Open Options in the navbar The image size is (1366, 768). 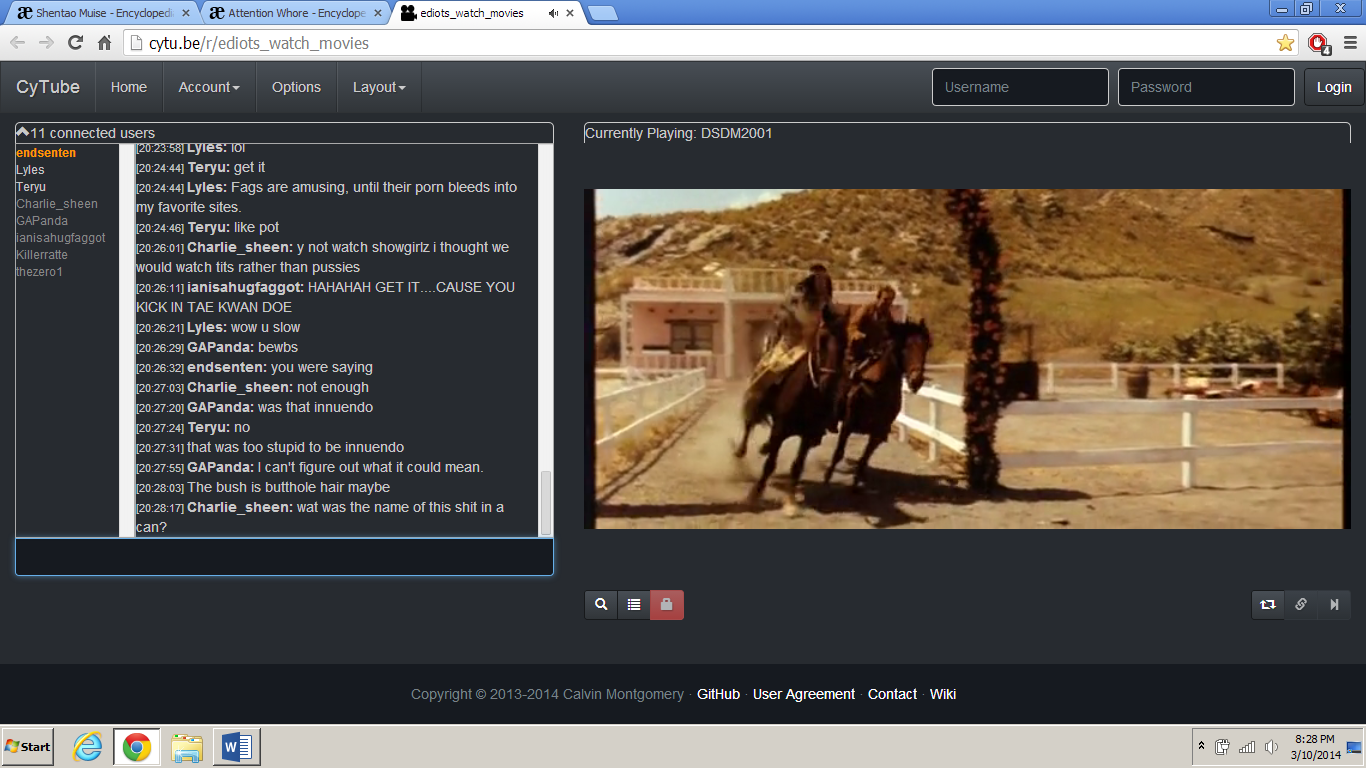point(296,87)
